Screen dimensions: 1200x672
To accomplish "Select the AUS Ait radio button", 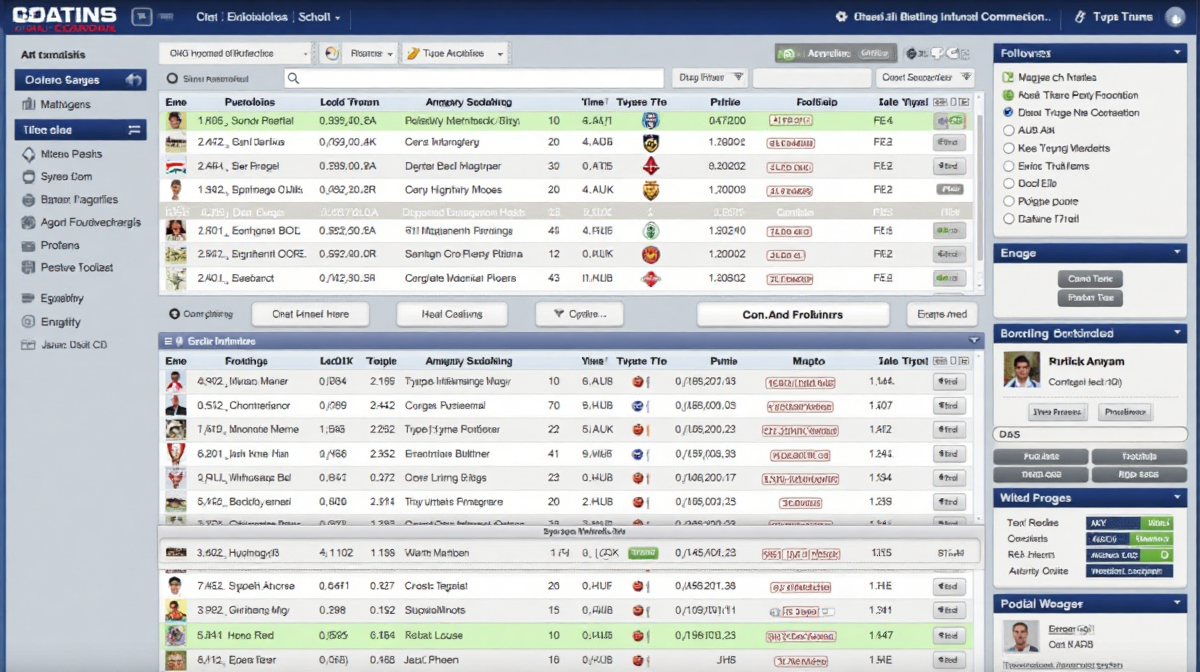I will 1008,131.
